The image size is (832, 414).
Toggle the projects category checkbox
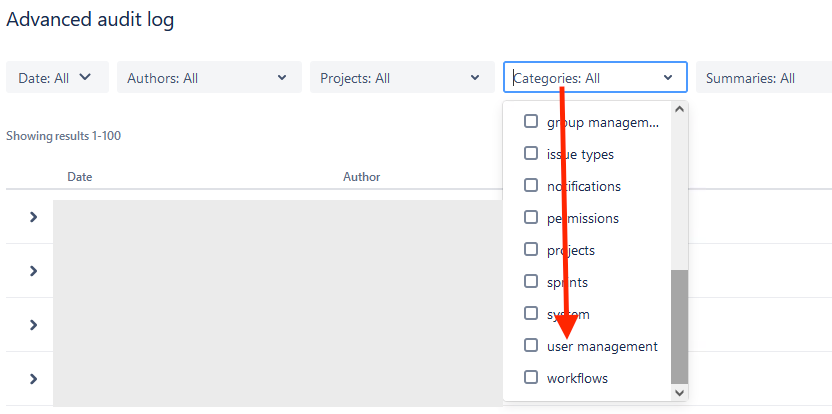531,250
